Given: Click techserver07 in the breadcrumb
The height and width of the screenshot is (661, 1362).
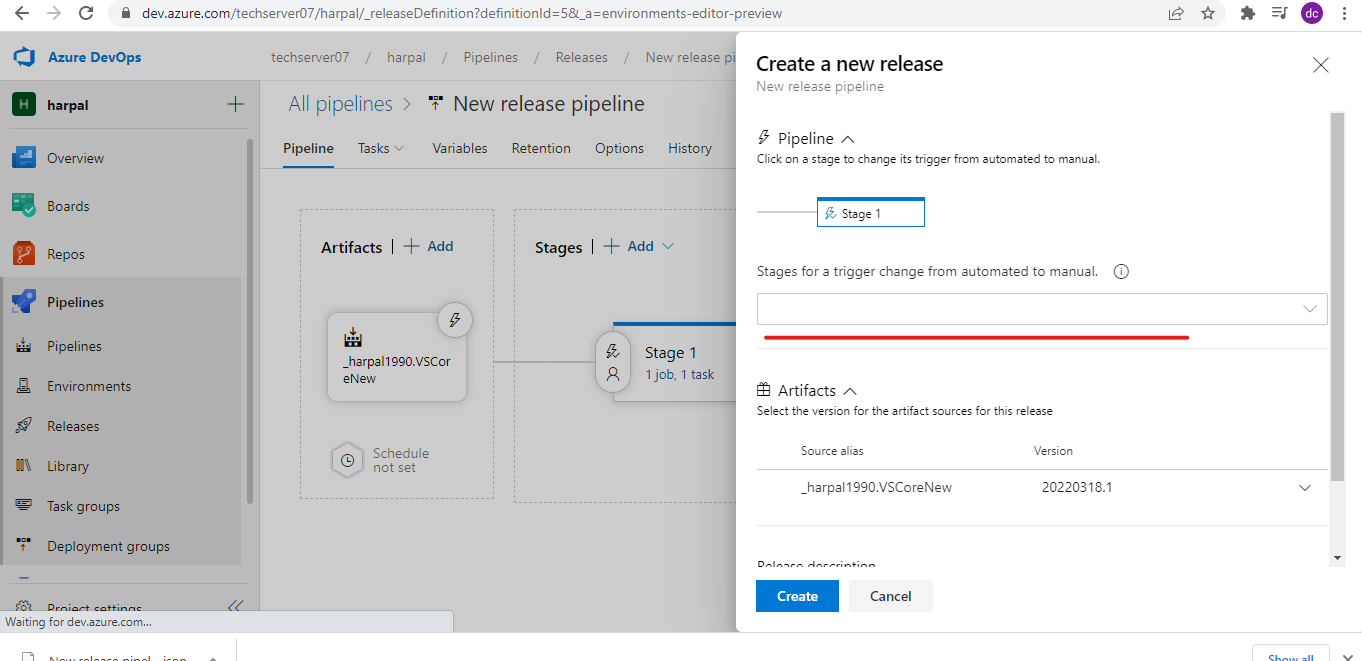Looking at the screenshot, I should tap(310, 57).
